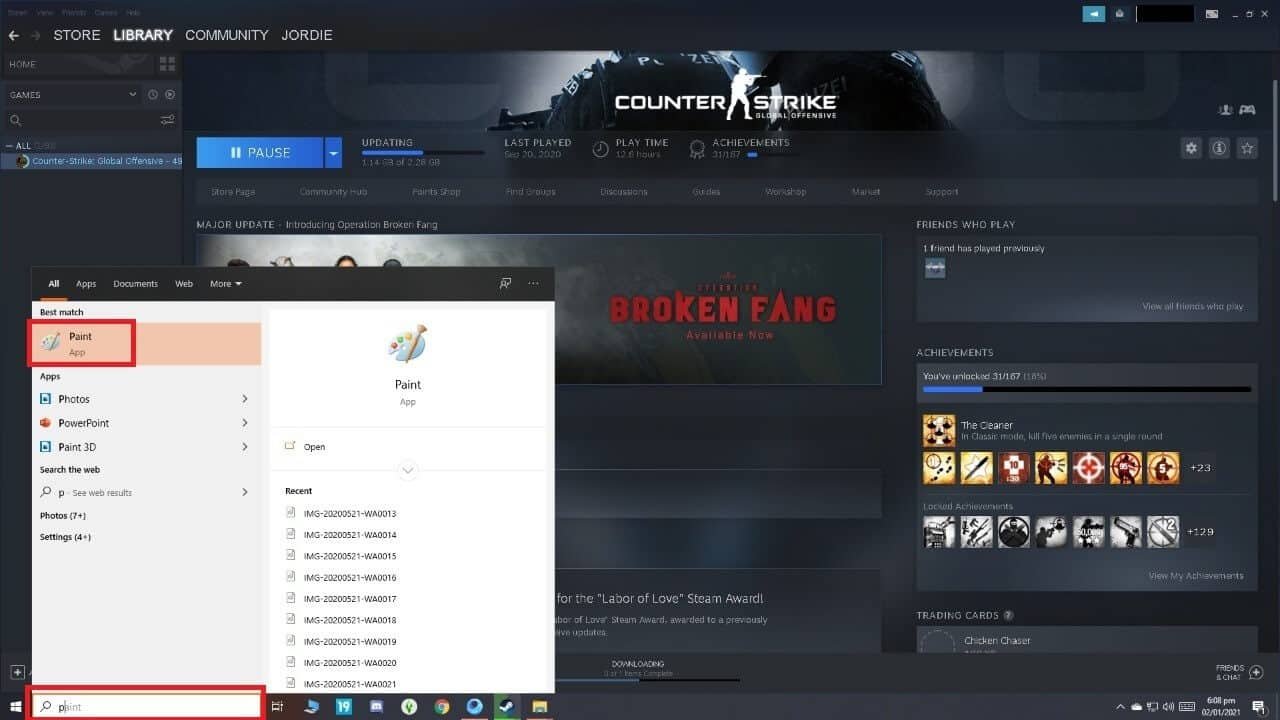Open Friends & Chat in Steam
Image resolution: width=1280 pixels, height=720 pixels.
click(1238, 672)
